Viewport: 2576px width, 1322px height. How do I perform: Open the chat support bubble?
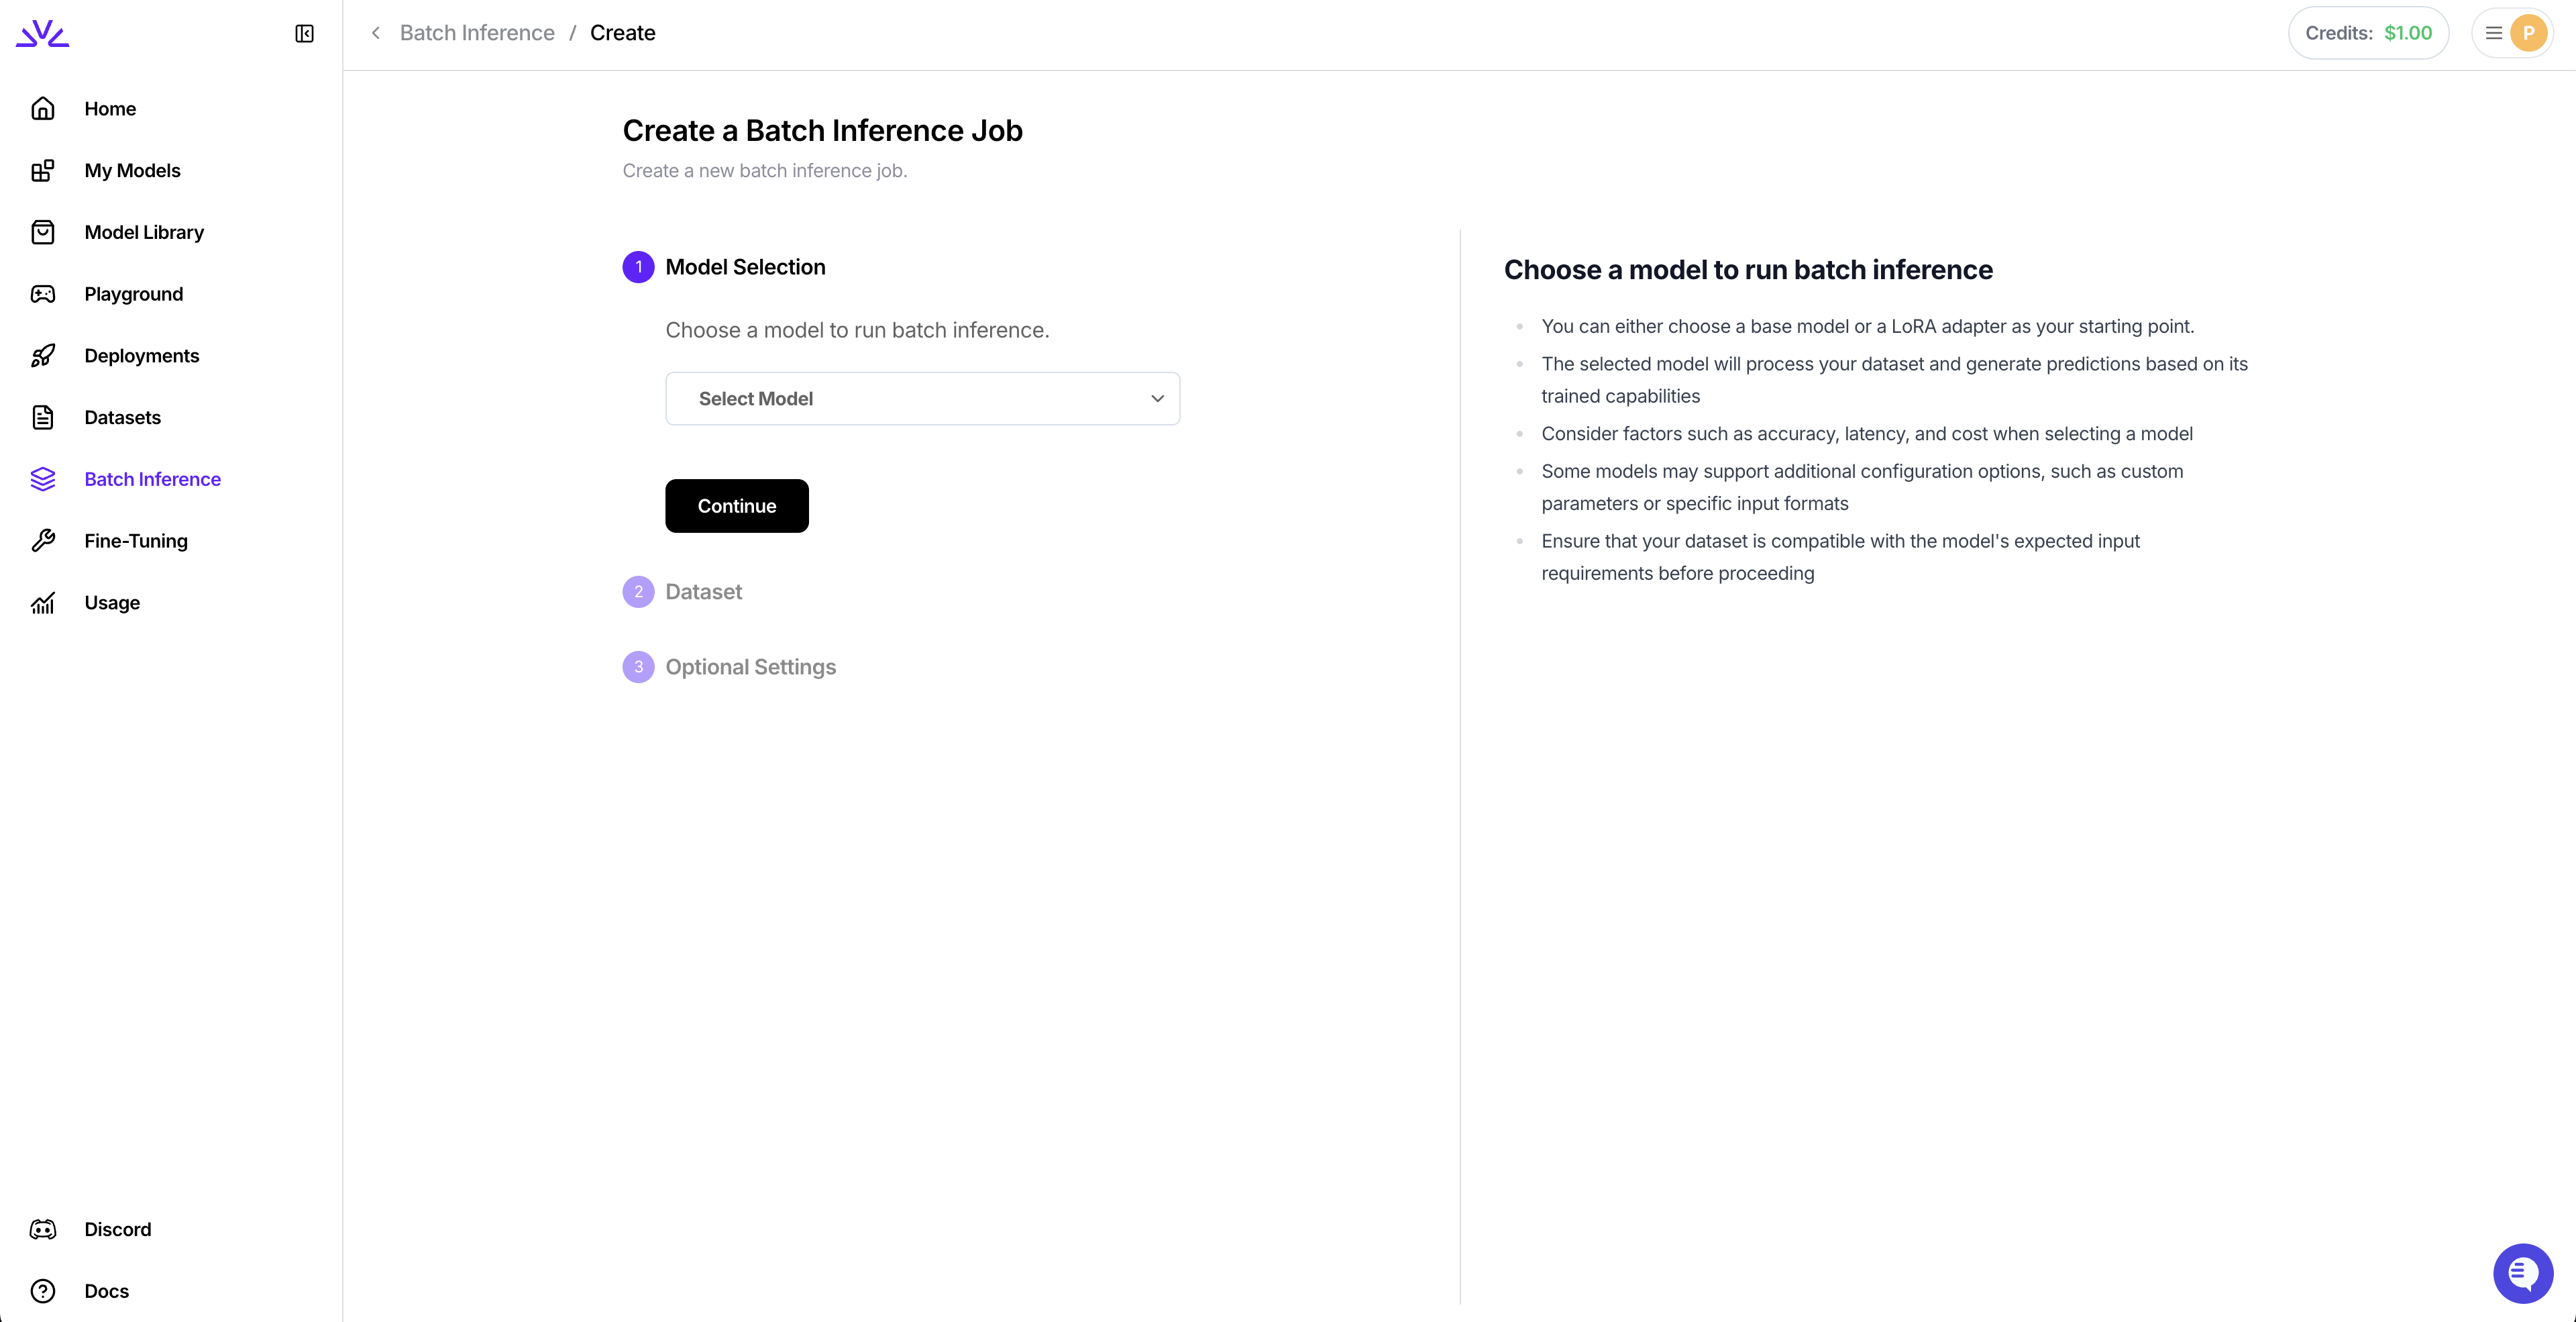tap(2522, 1273)
